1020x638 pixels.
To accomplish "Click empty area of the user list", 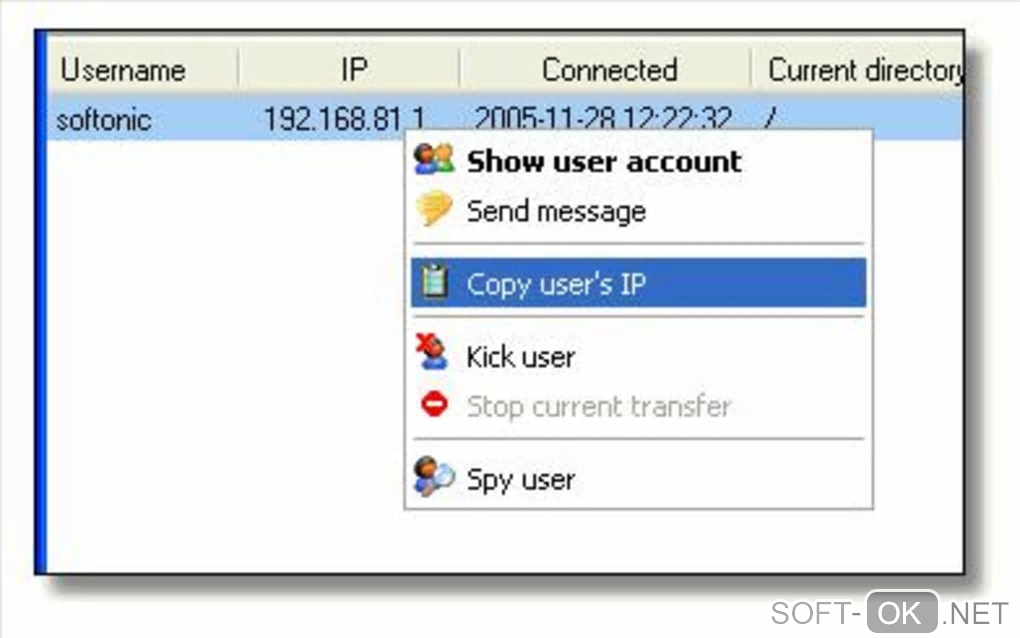I will 221,358.
